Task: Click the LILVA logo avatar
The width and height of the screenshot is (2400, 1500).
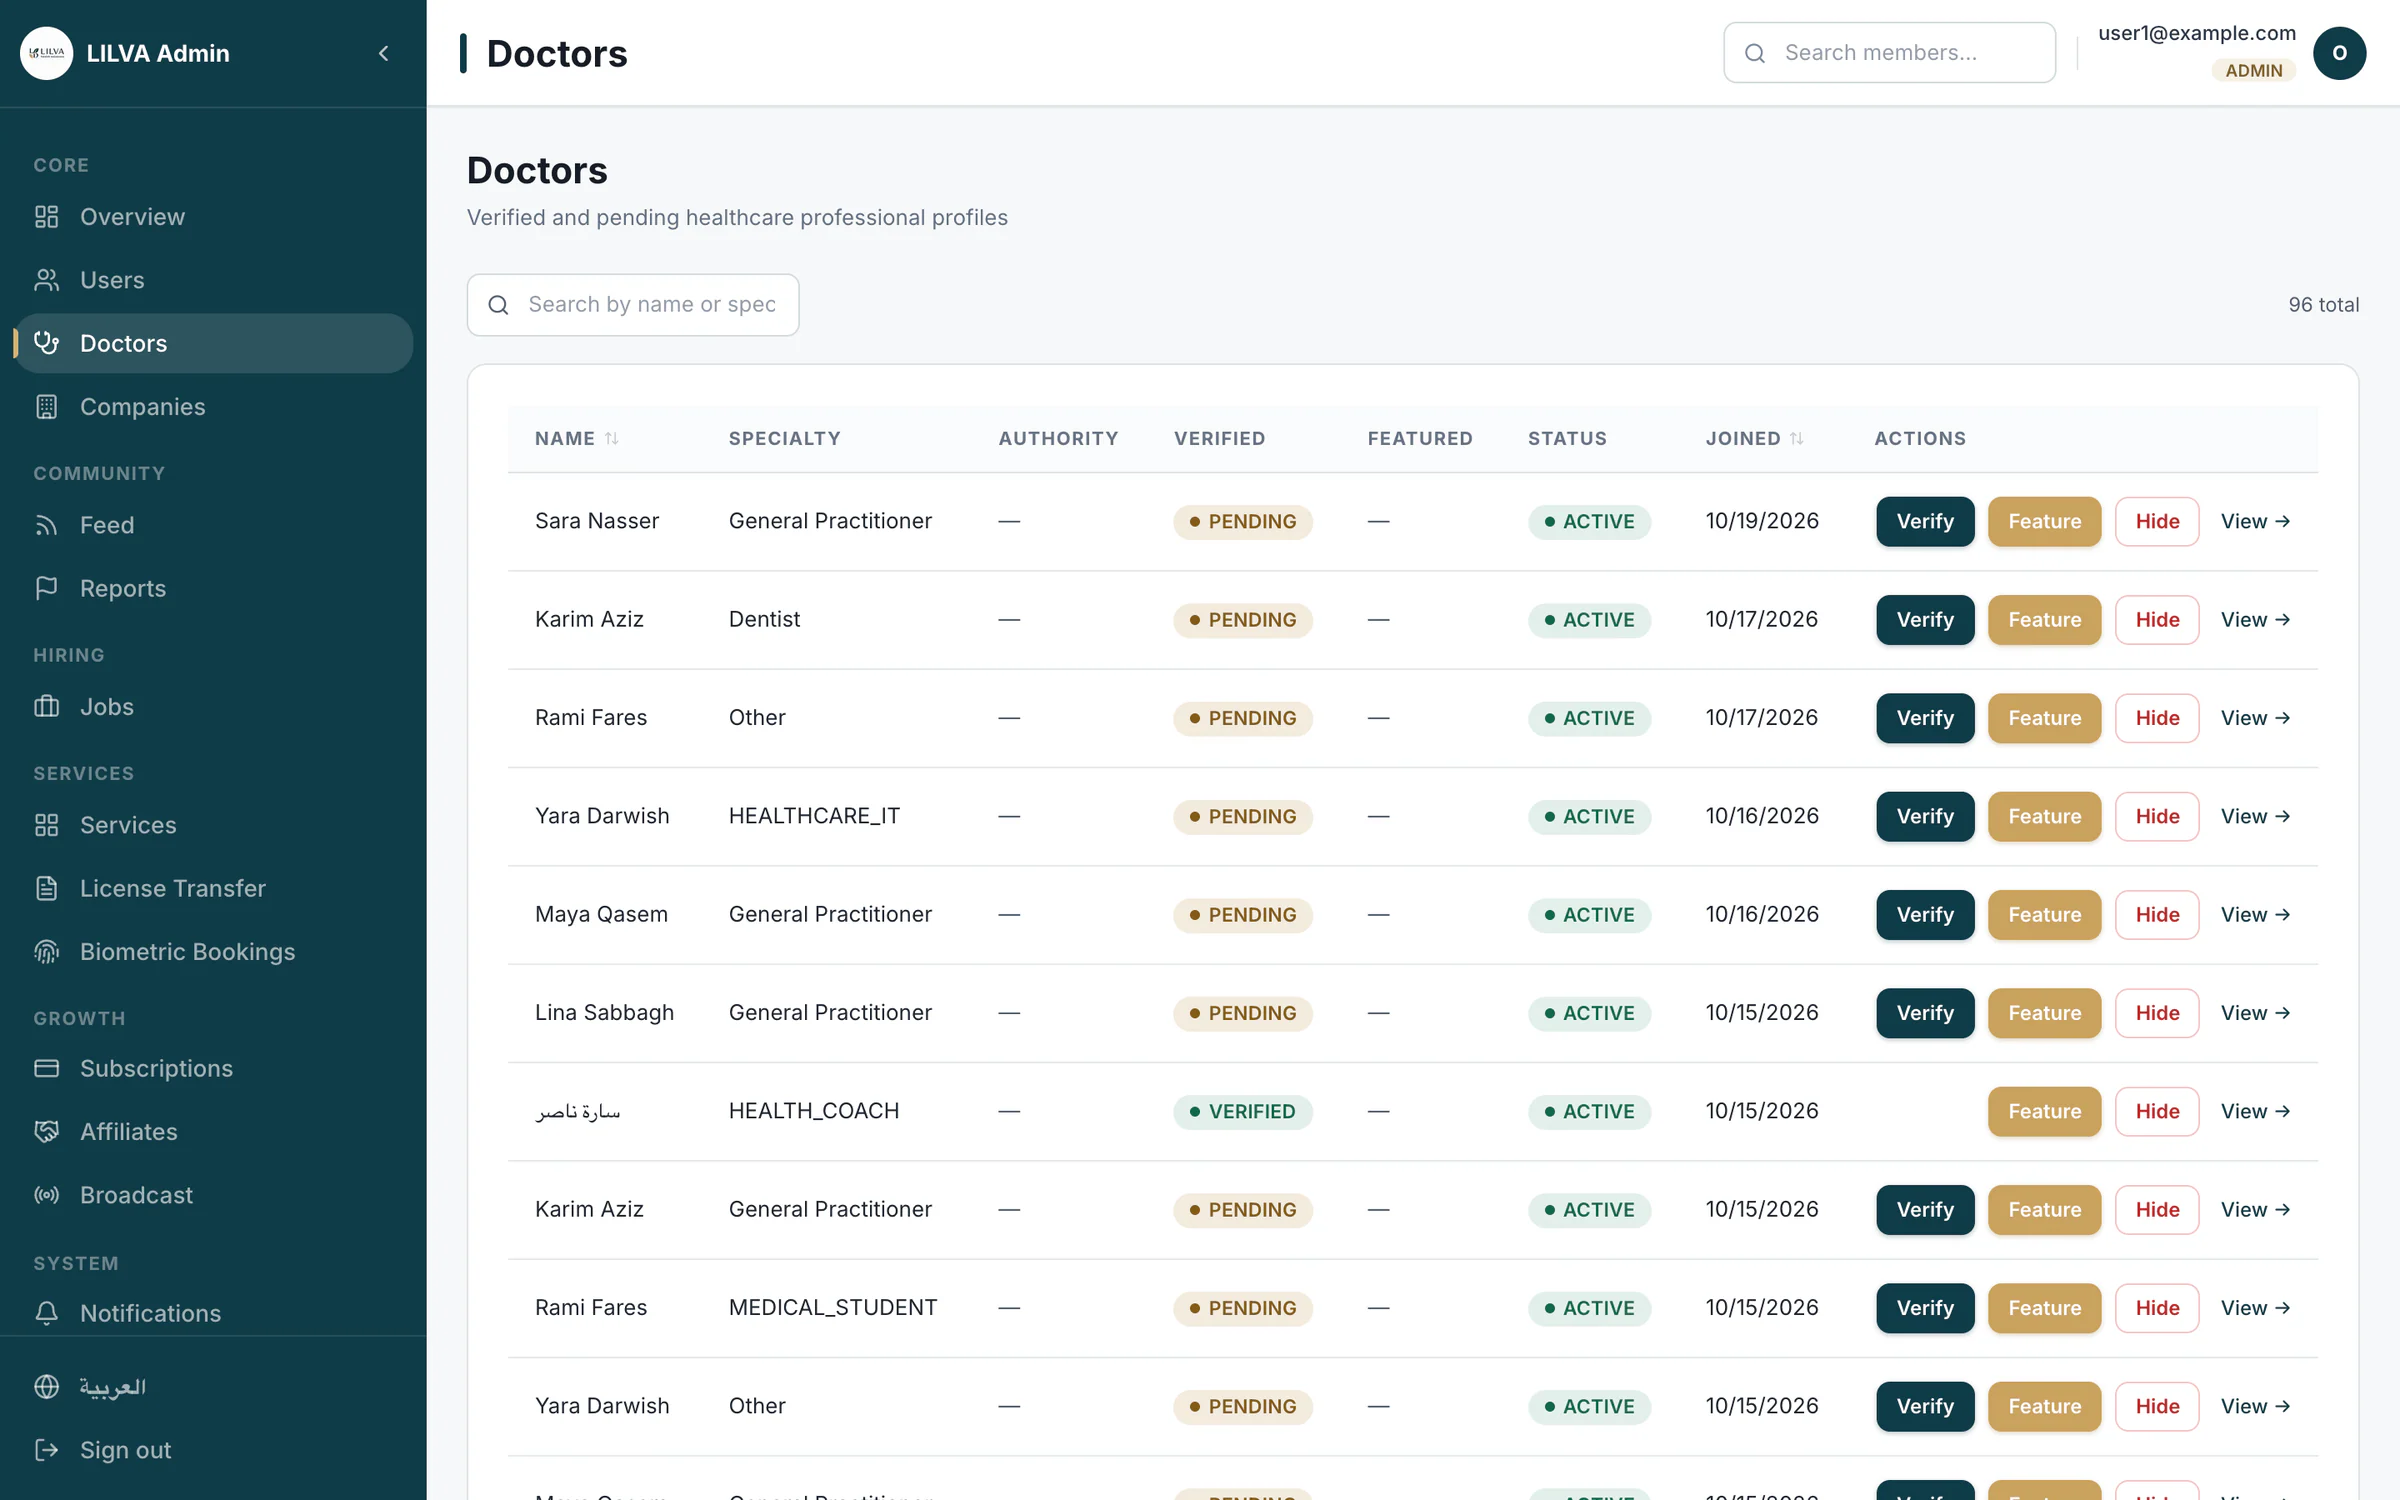Action: coord(46,53)
